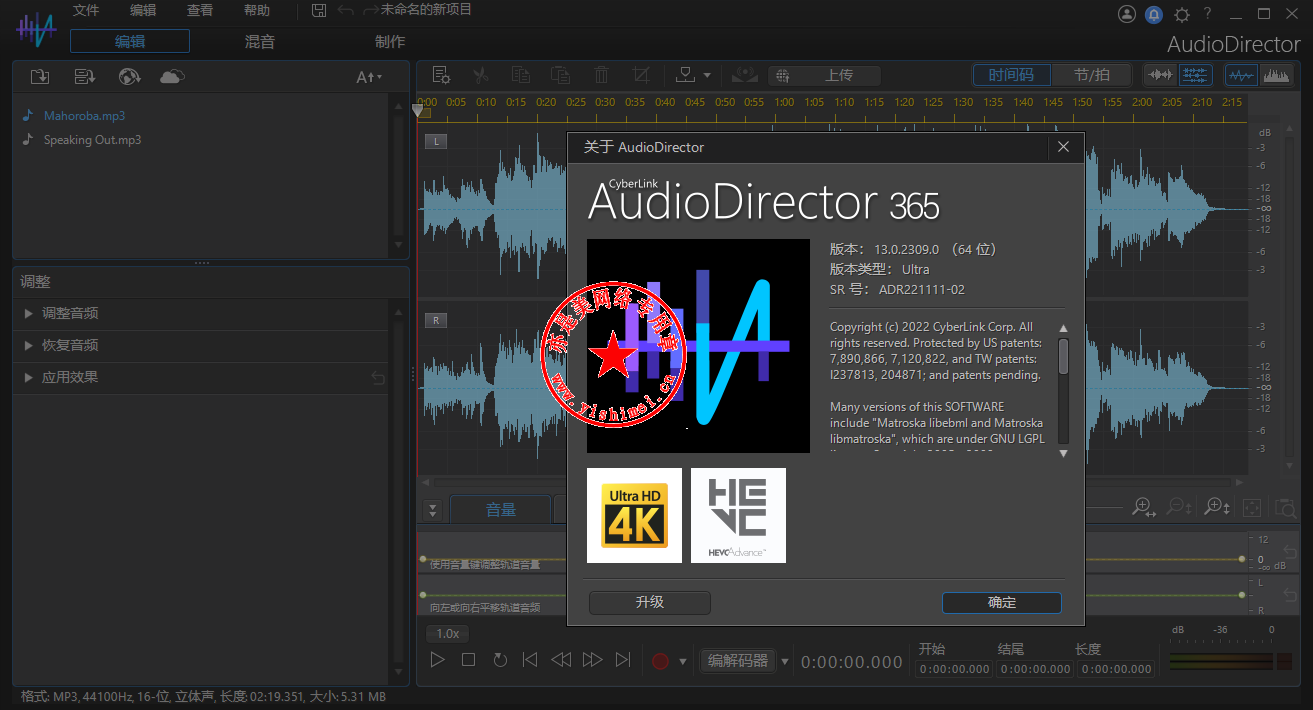
Task: Click the CyberLink Cloud icon
Action: coord(173,77)
